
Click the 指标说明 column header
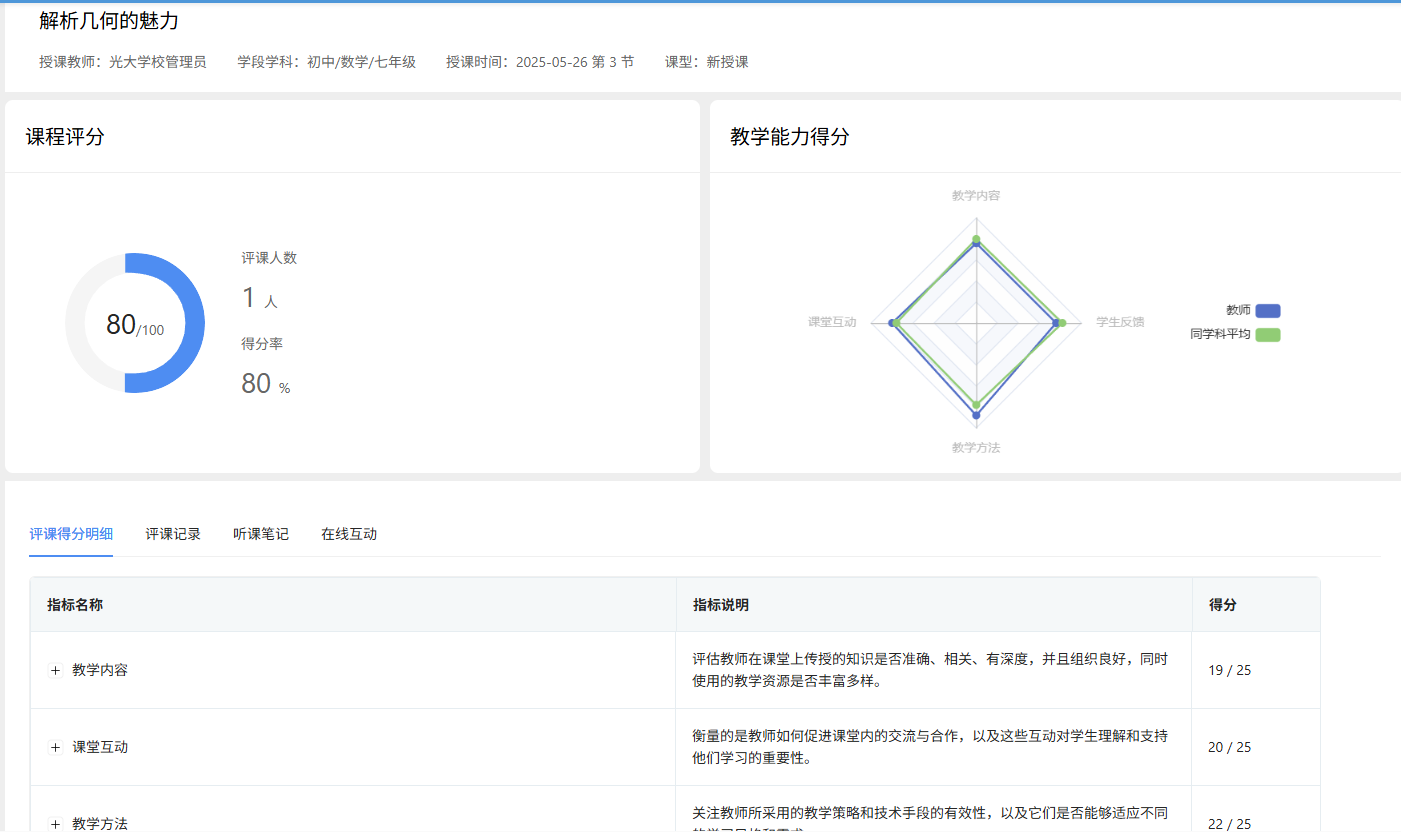tap(721, 605)
